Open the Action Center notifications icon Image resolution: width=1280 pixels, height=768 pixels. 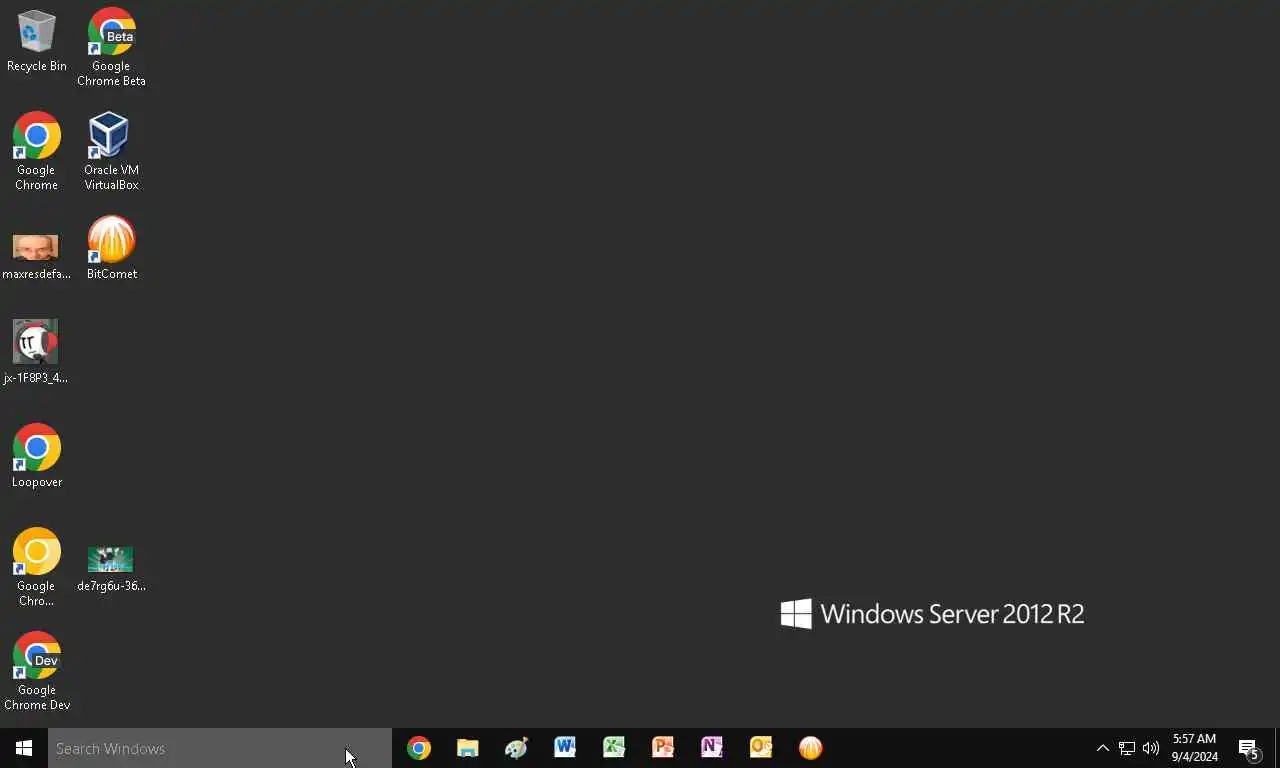click(x=1249, y=748)
